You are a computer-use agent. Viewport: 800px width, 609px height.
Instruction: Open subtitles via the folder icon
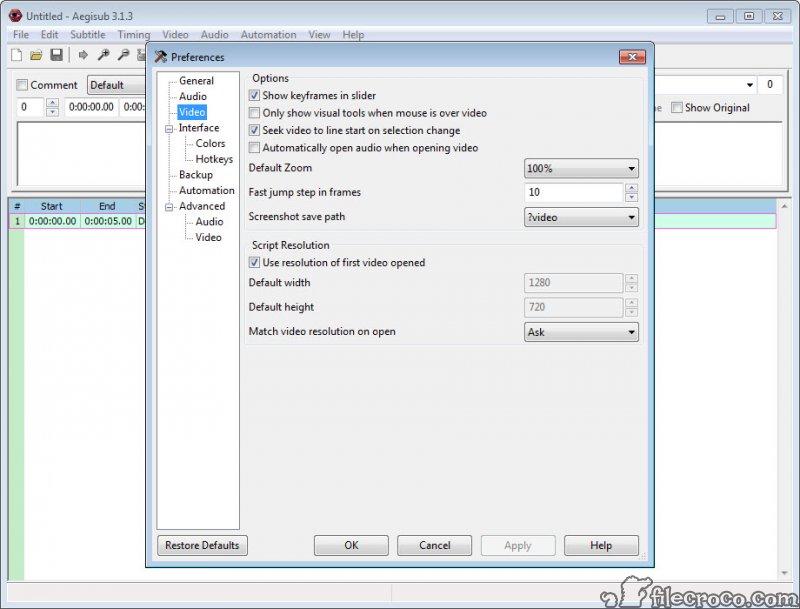(x=36, y=55)
